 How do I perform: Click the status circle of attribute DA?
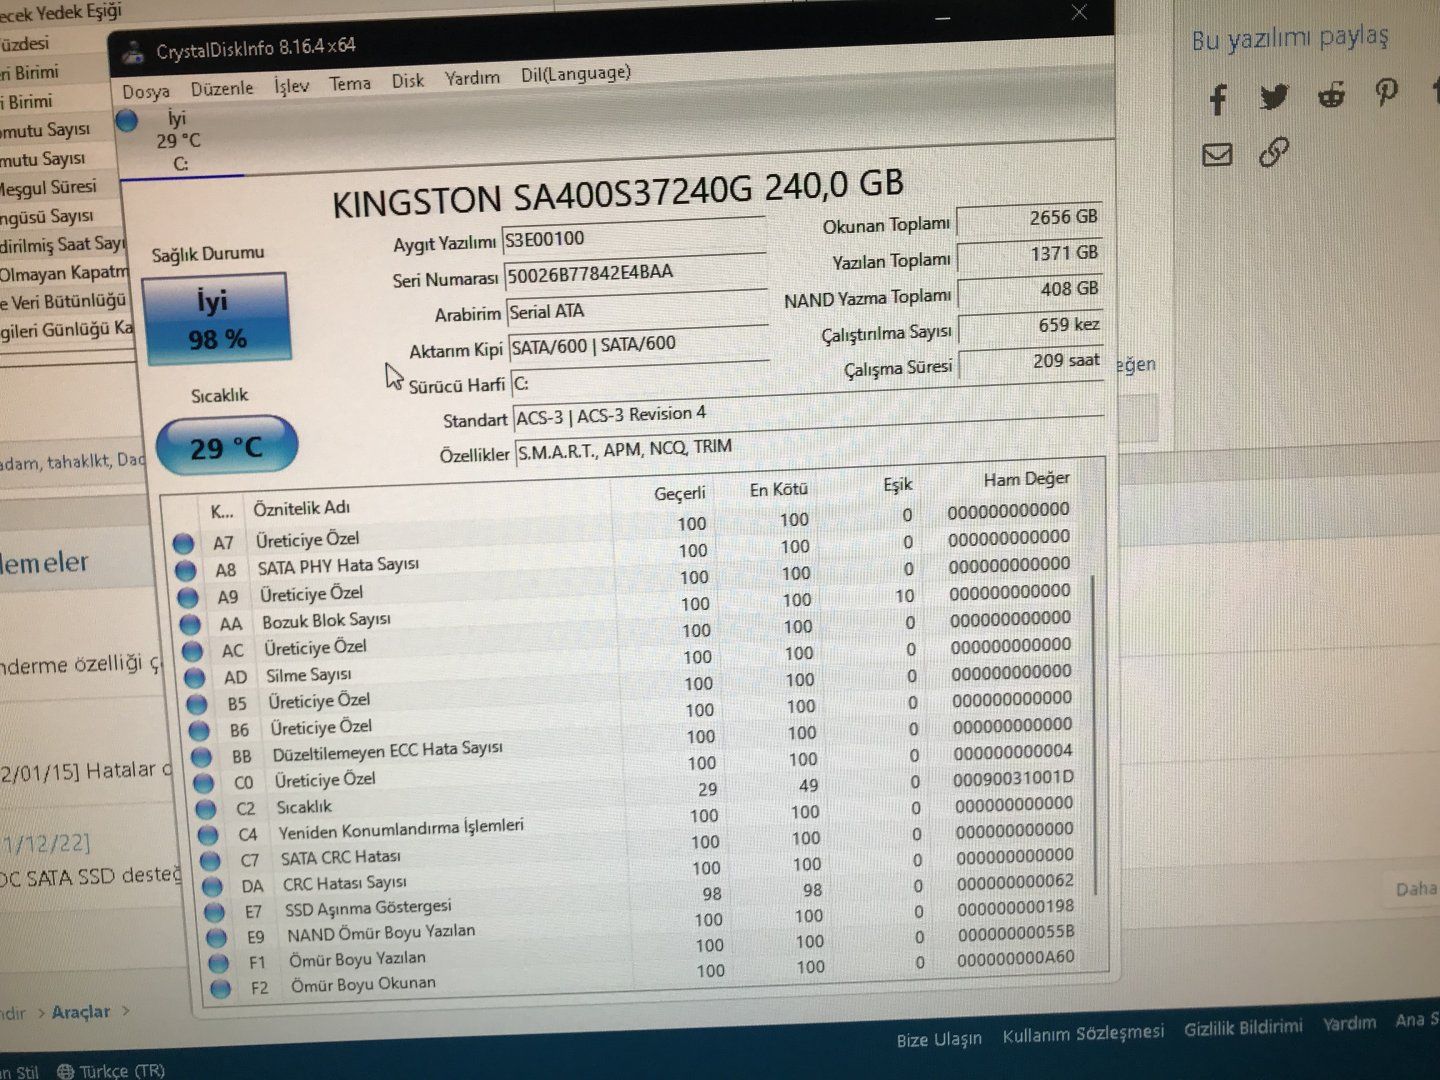point(212,887)
